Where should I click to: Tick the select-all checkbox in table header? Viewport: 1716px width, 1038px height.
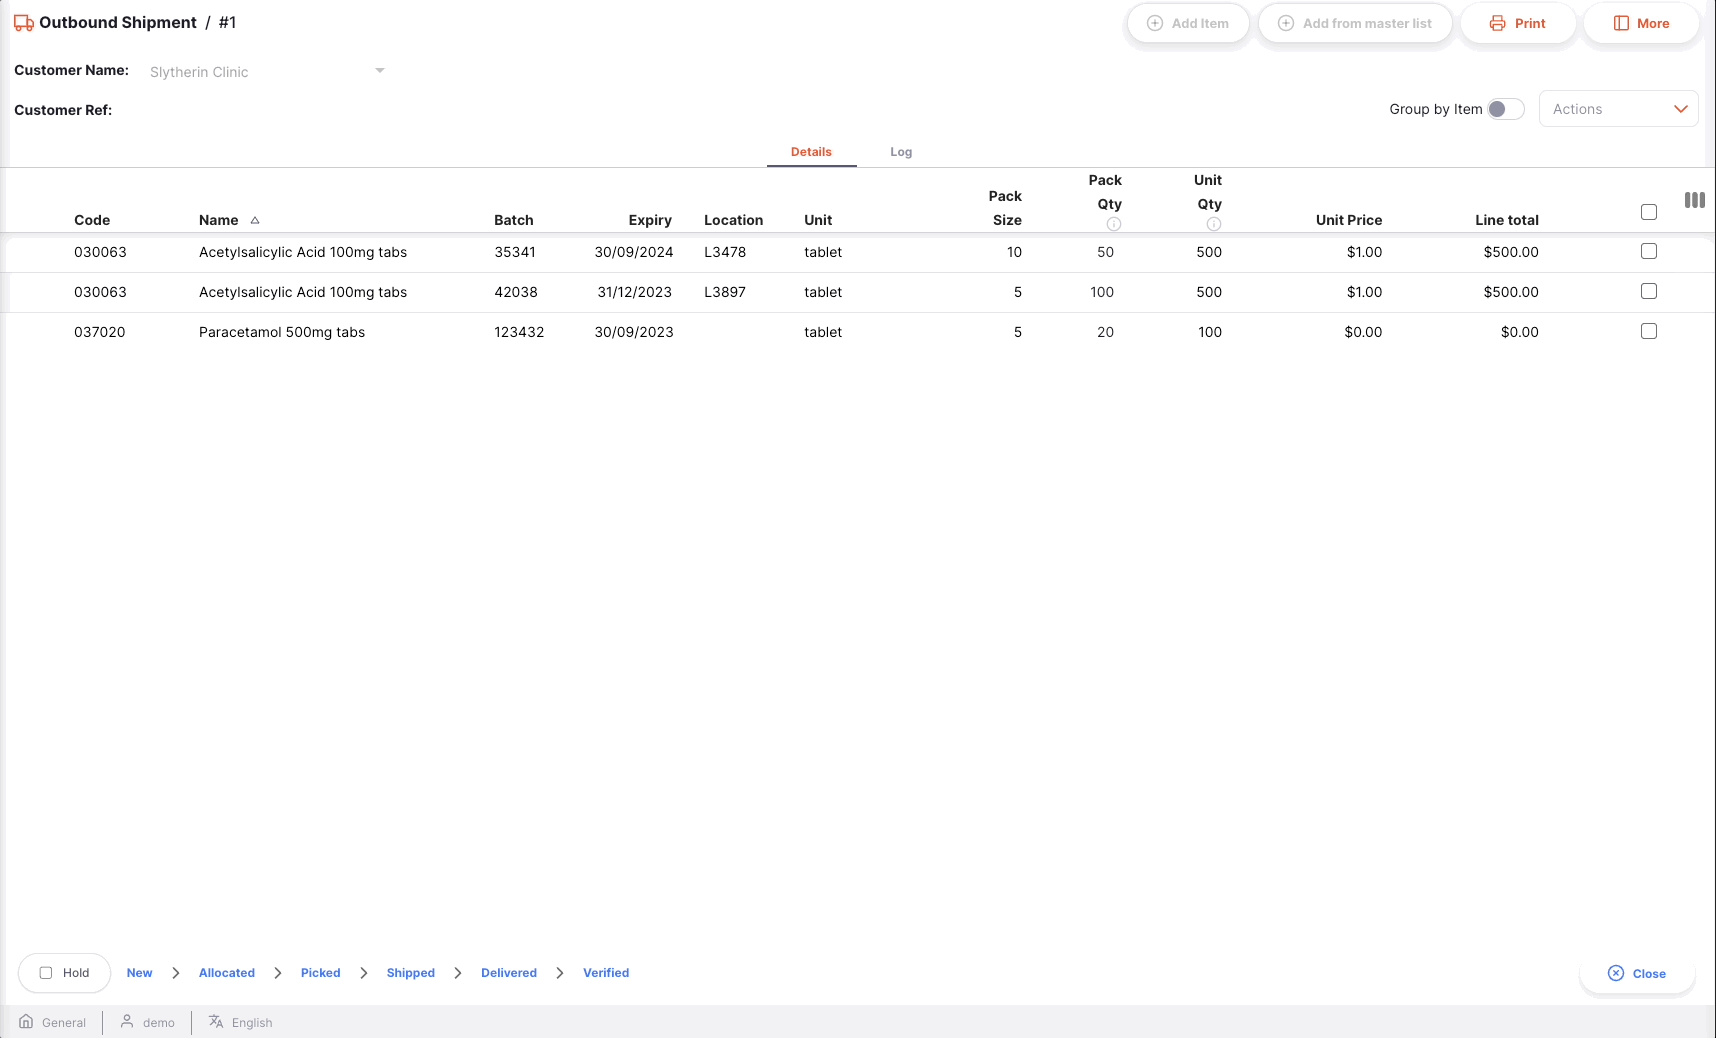(1649, 212)
